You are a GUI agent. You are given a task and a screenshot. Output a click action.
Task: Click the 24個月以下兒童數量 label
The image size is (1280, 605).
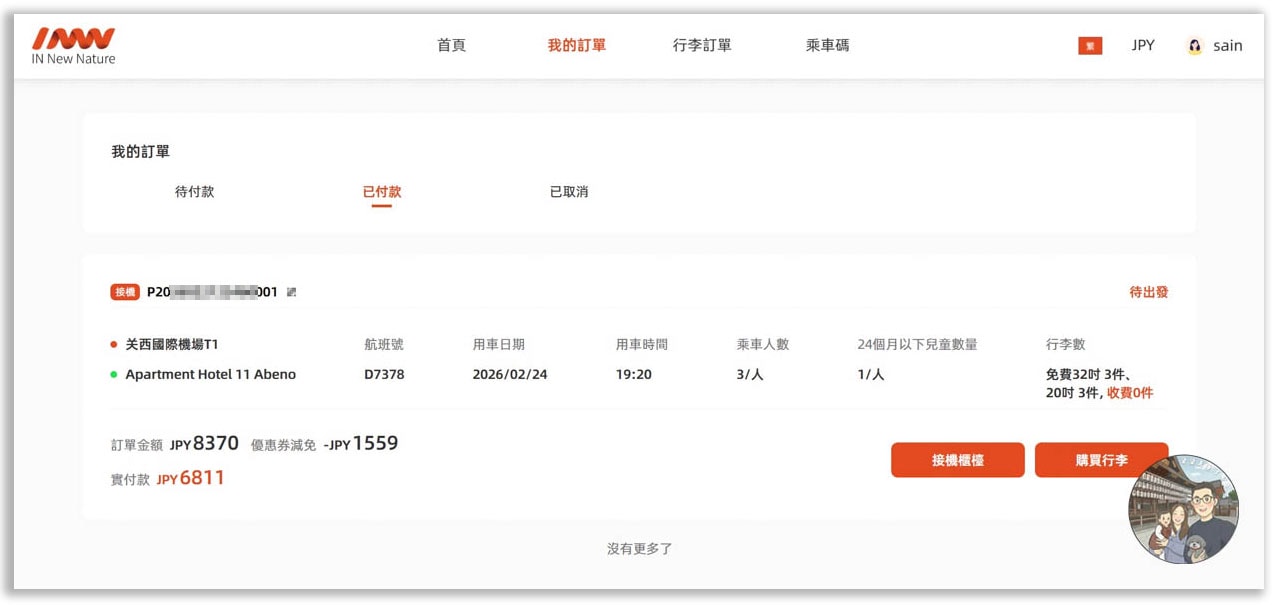(x=917, y=344)
